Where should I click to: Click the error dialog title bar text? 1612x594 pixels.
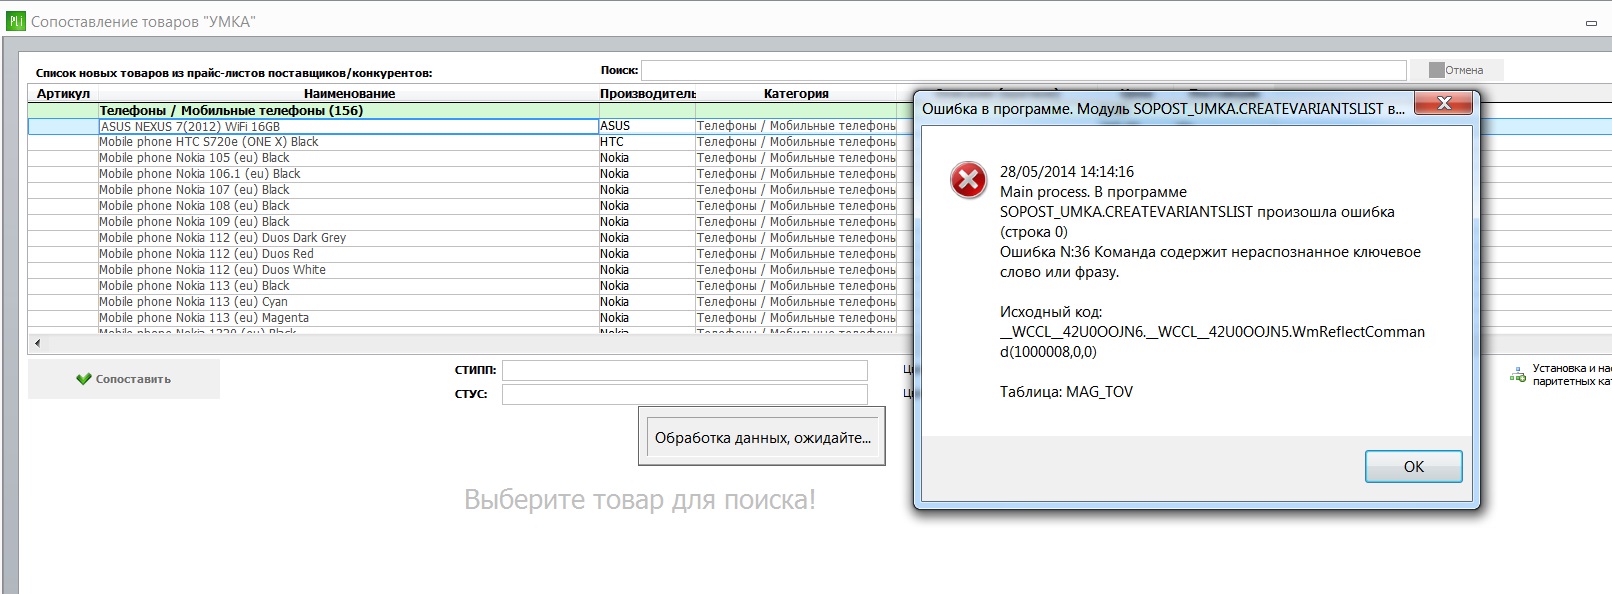coord(1163,108)
